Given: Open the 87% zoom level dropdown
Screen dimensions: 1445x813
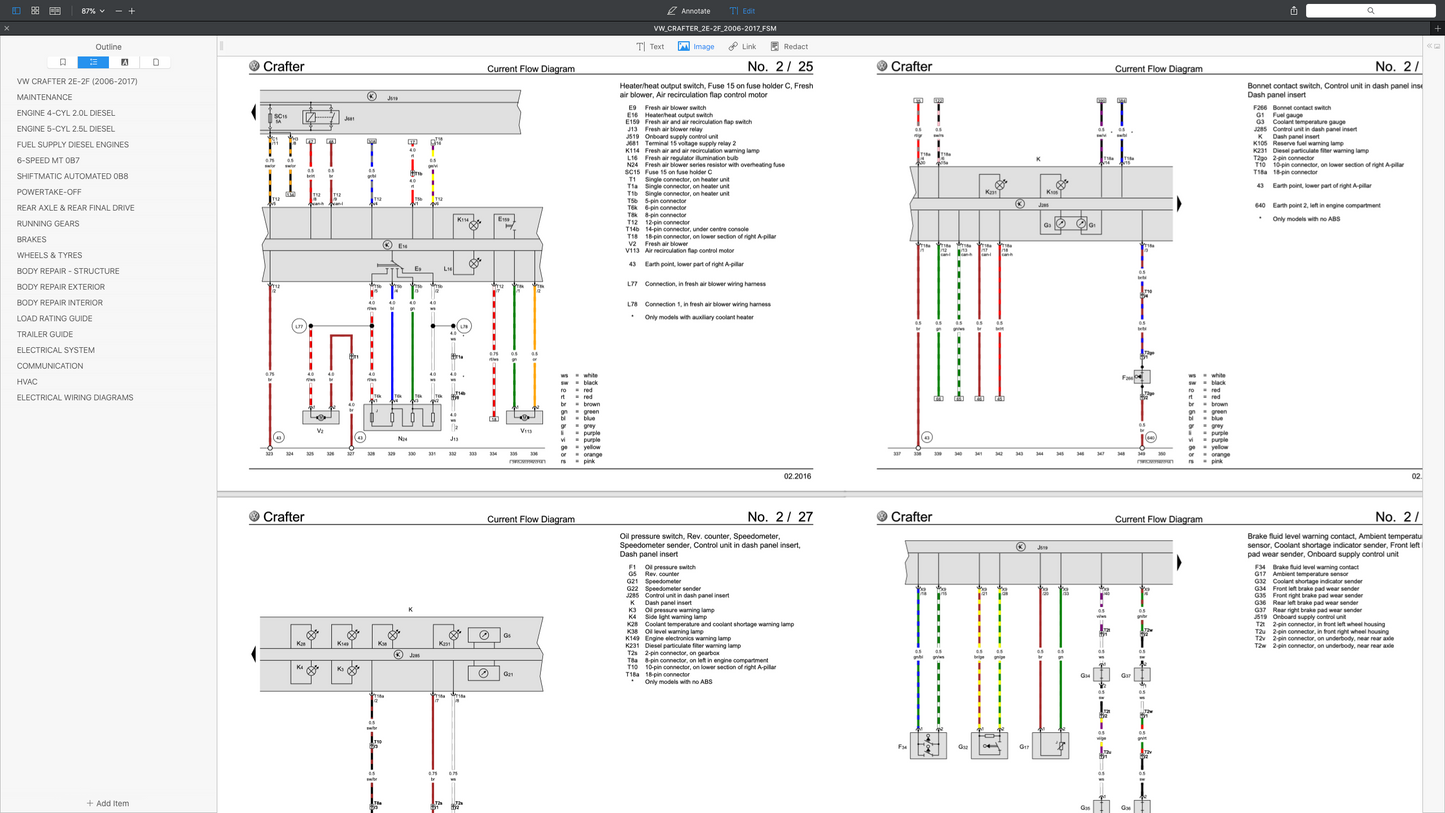Looking at the screenshot, I should (92, 11).
